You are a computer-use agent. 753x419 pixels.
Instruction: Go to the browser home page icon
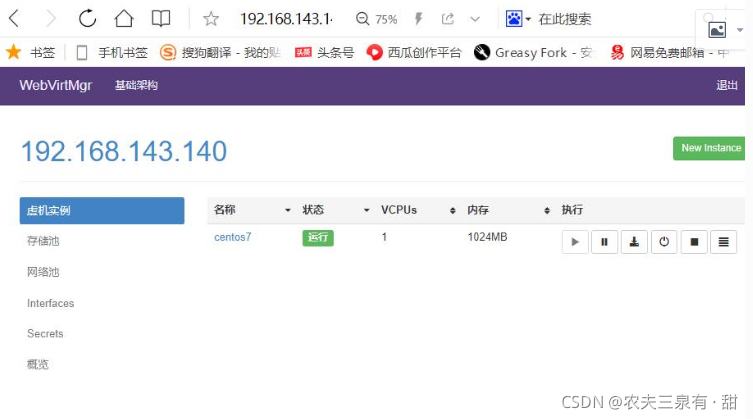click(124, 19)
